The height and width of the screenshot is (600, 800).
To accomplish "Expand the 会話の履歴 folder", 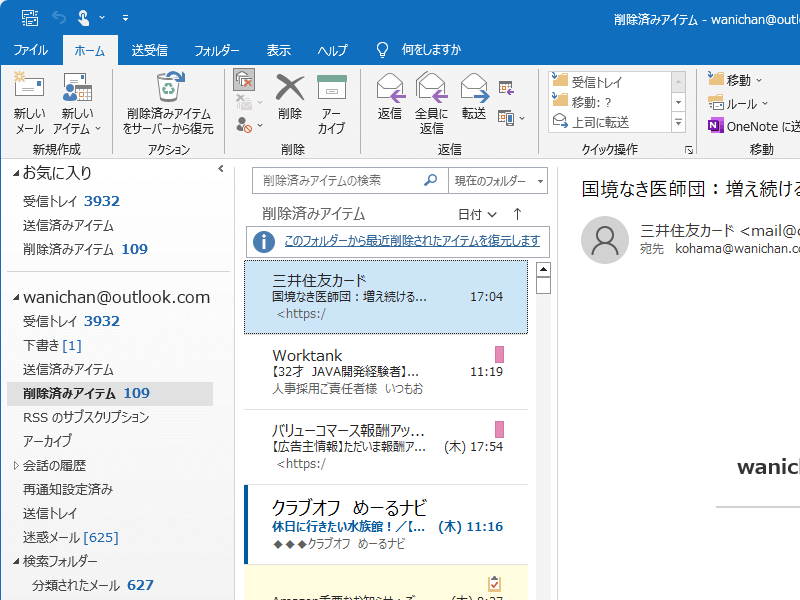I will (16, 465).
